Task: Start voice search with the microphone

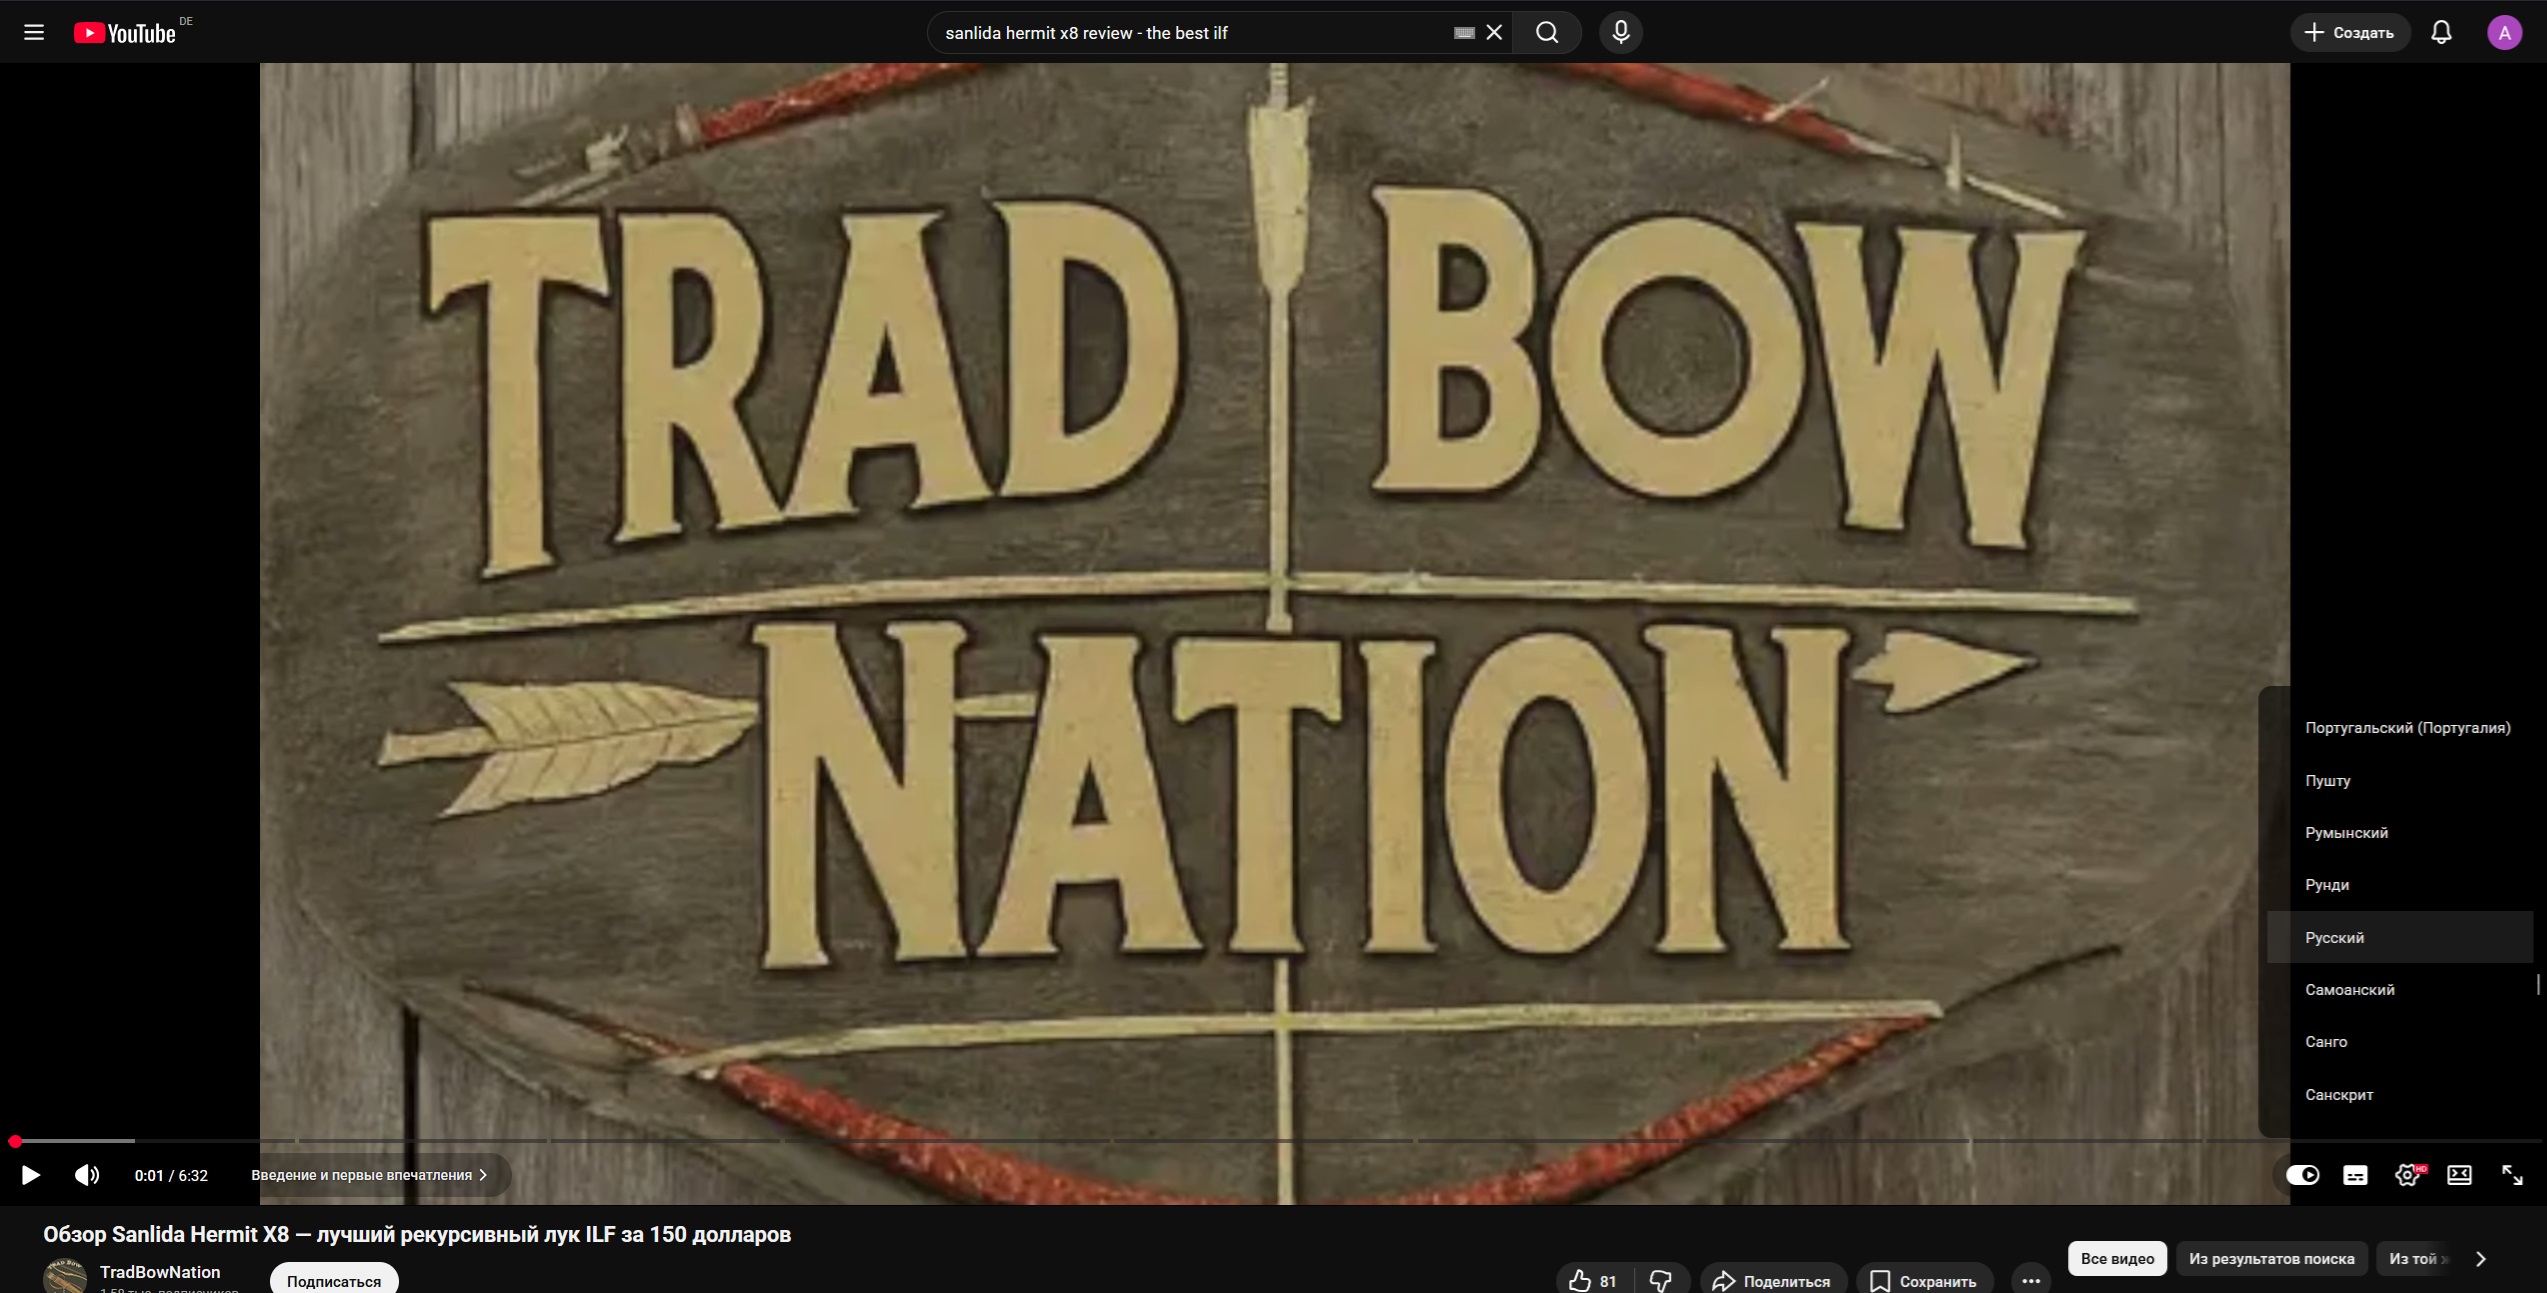Action: (x=1620, y=33)
